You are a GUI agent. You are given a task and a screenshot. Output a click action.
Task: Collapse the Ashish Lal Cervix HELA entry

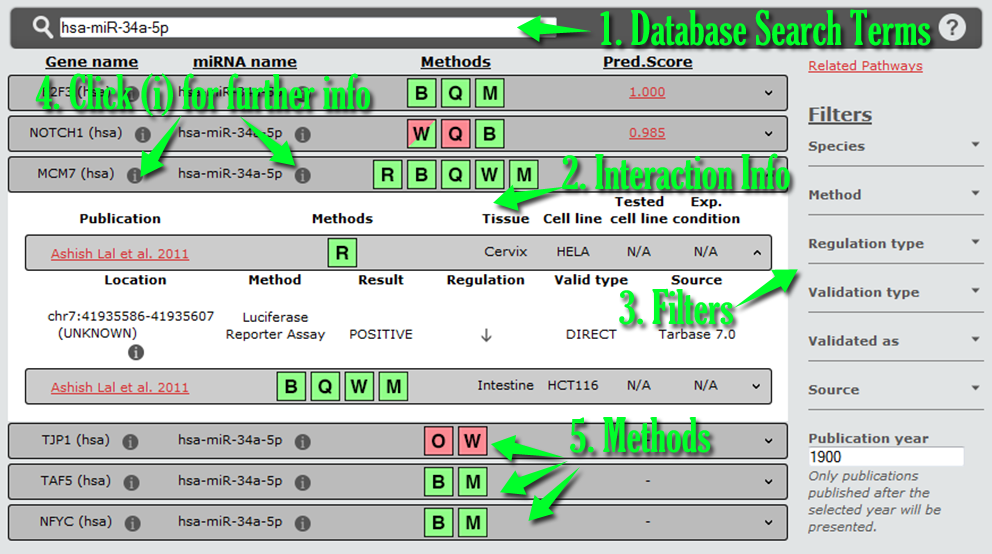click(755, 253)
